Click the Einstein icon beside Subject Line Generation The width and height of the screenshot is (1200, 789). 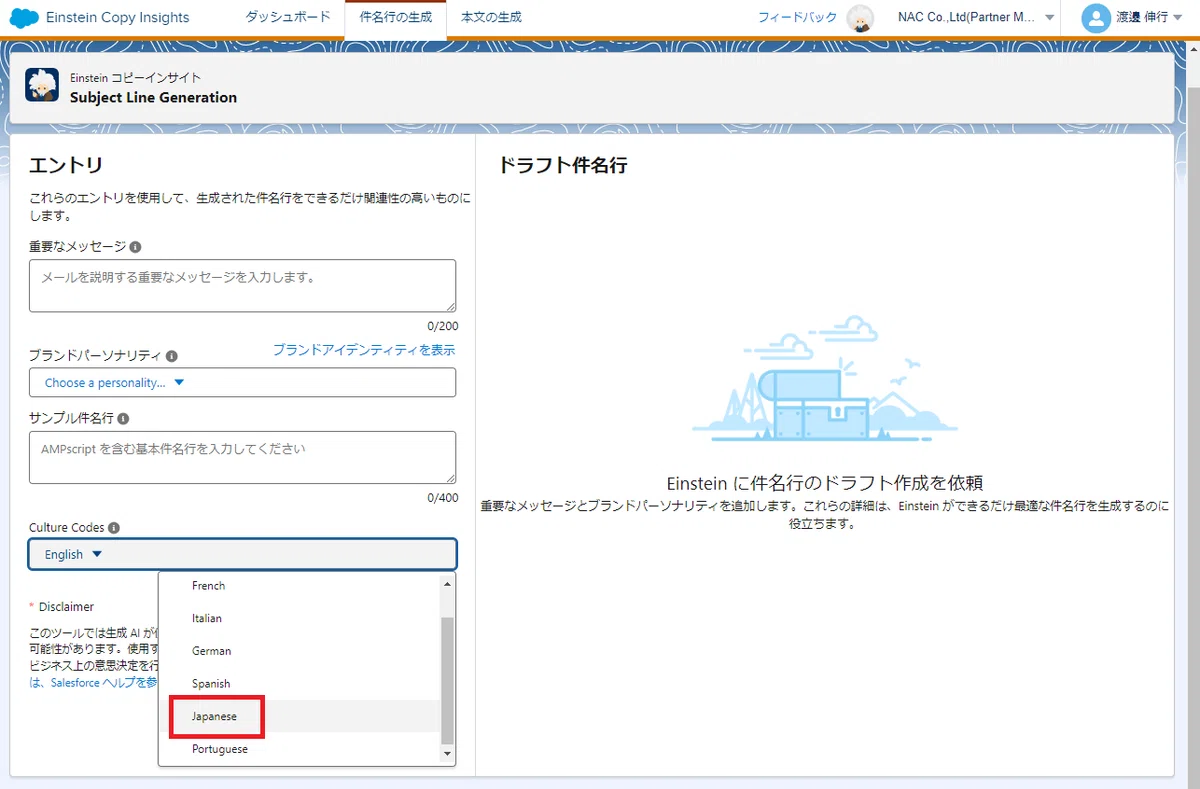[42, 86]
